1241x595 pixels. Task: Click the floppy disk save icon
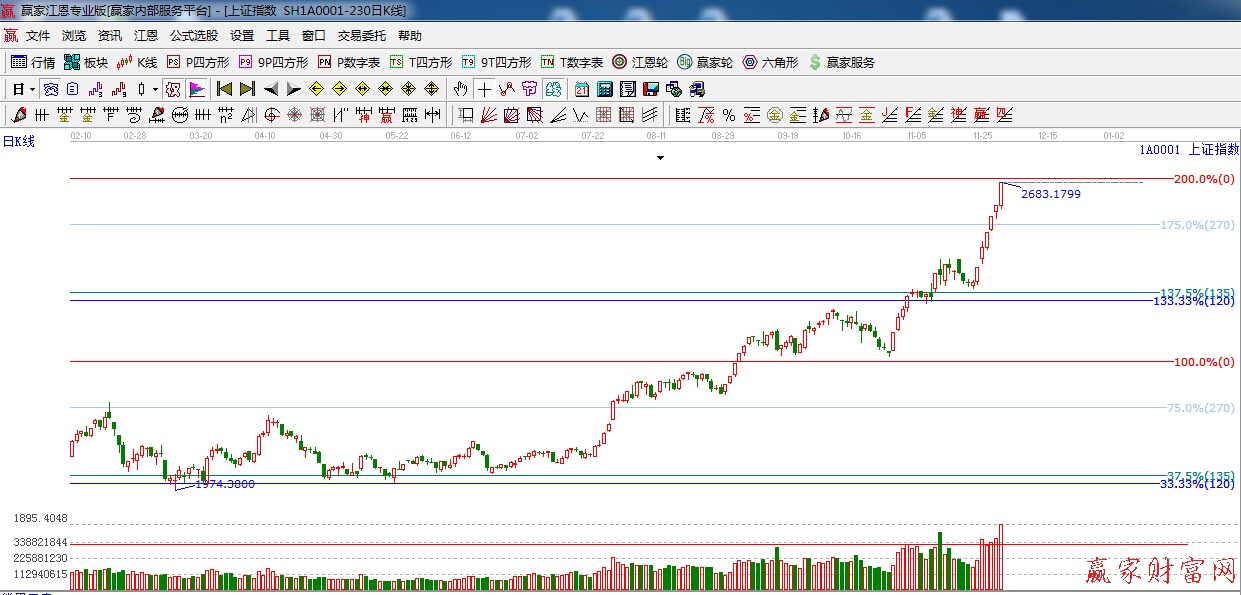[651, 89]
